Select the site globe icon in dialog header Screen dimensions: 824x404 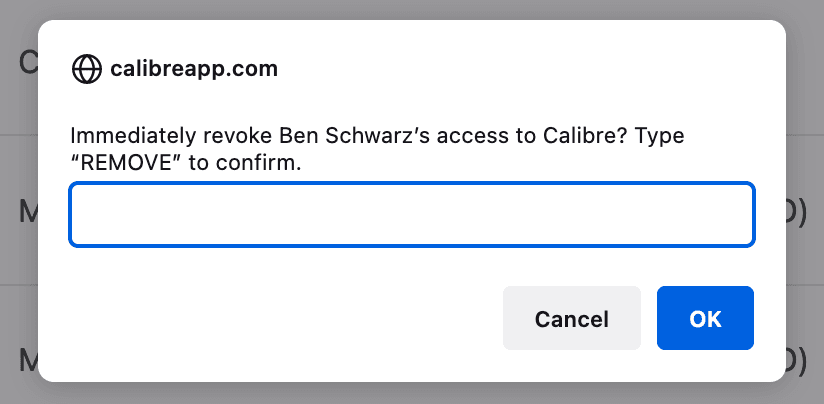pos(87,69)
